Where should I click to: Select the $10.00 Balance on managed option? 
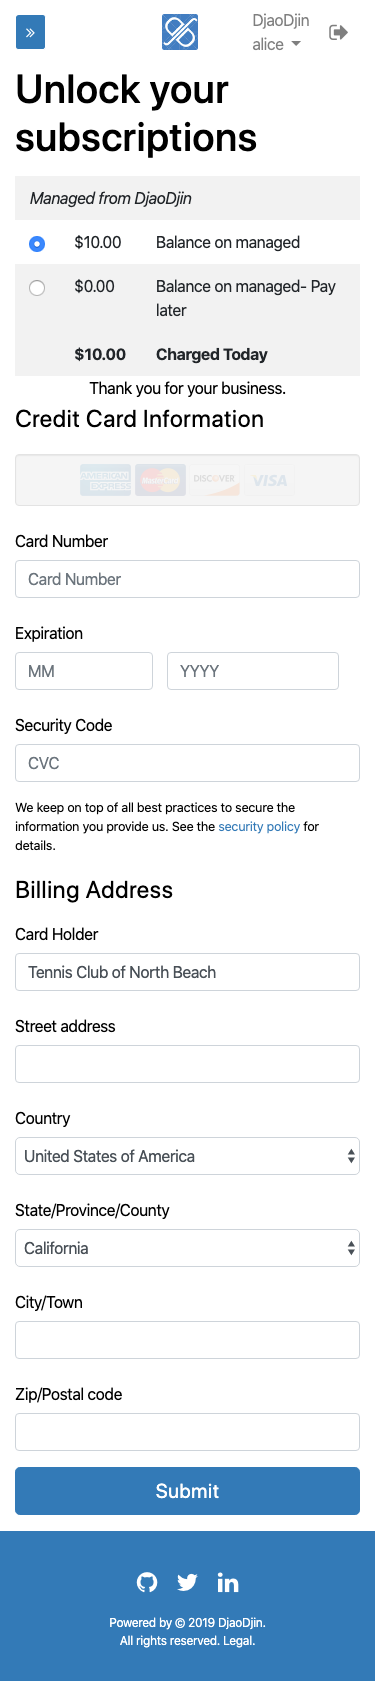coord(37,243)
